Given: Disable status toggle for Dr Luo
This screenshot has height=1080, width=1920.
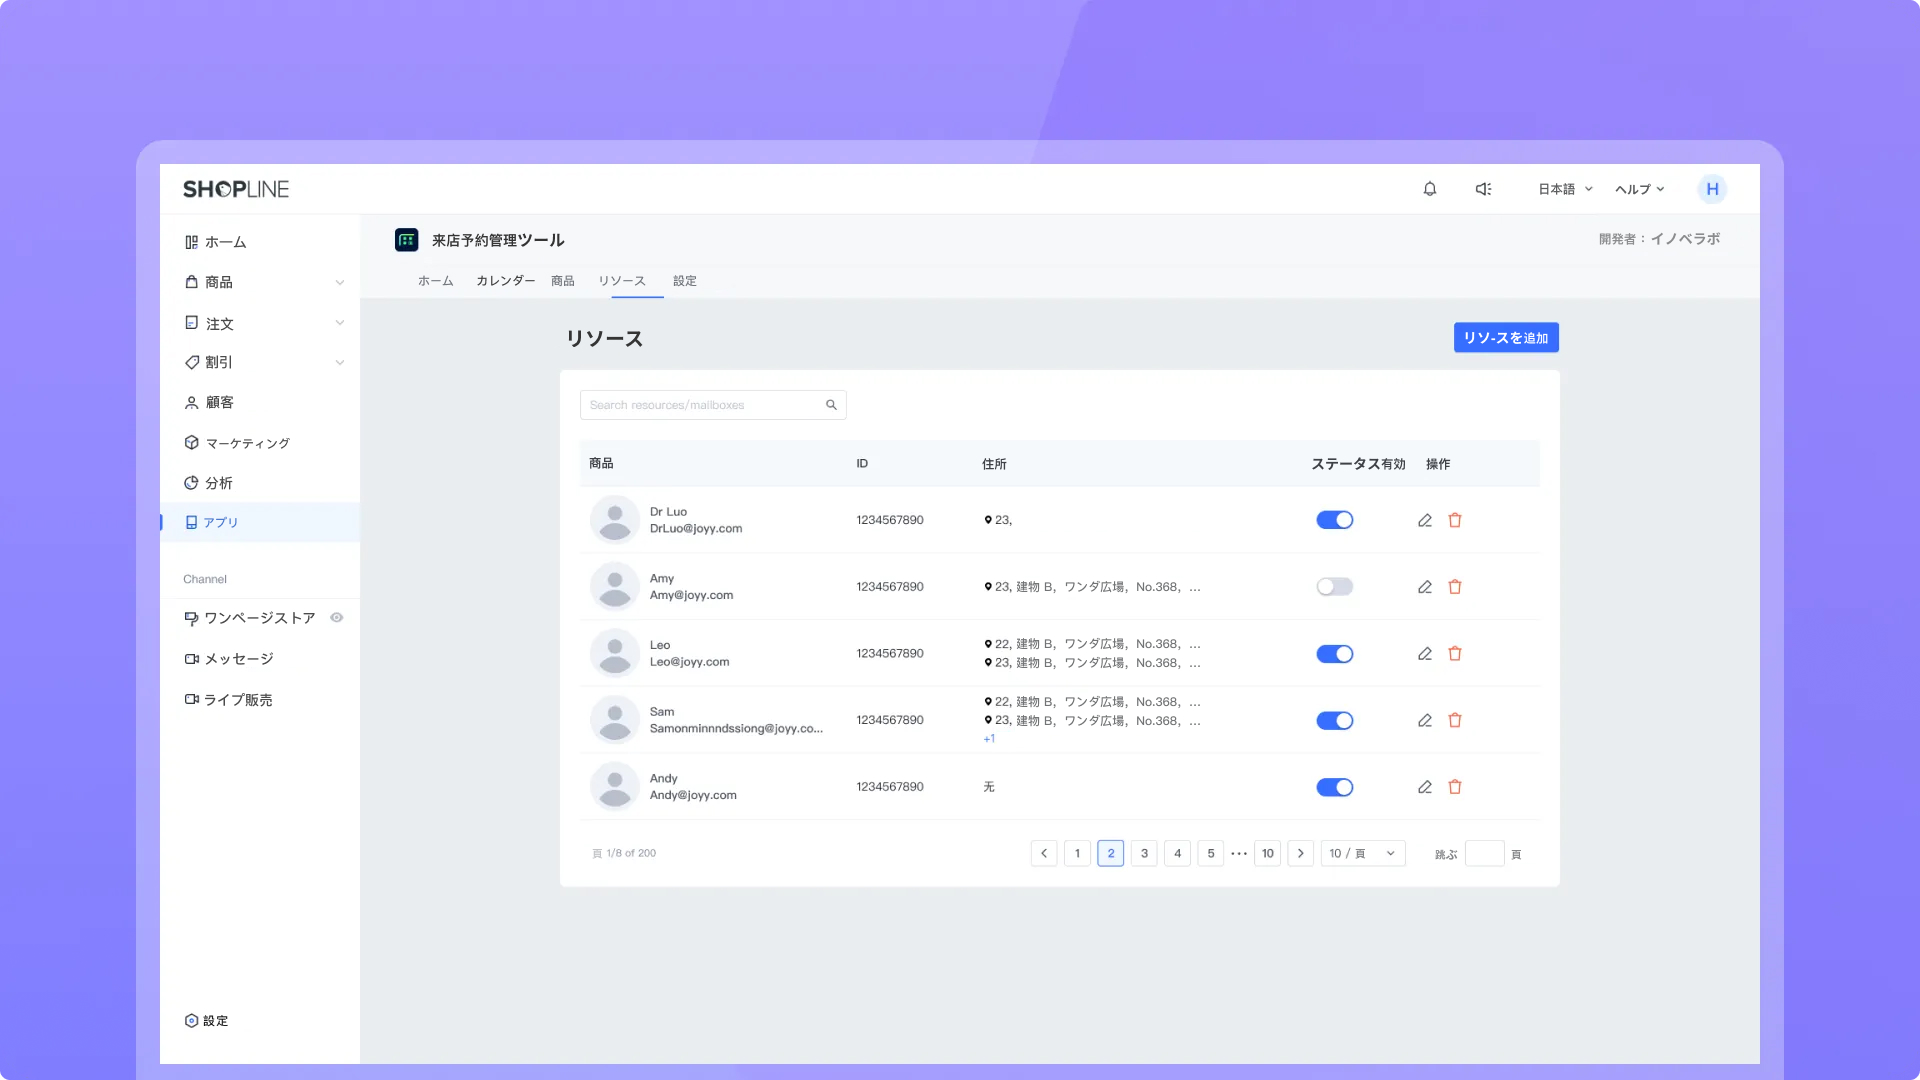Looking at the screenshot, I should (1334, 520).
